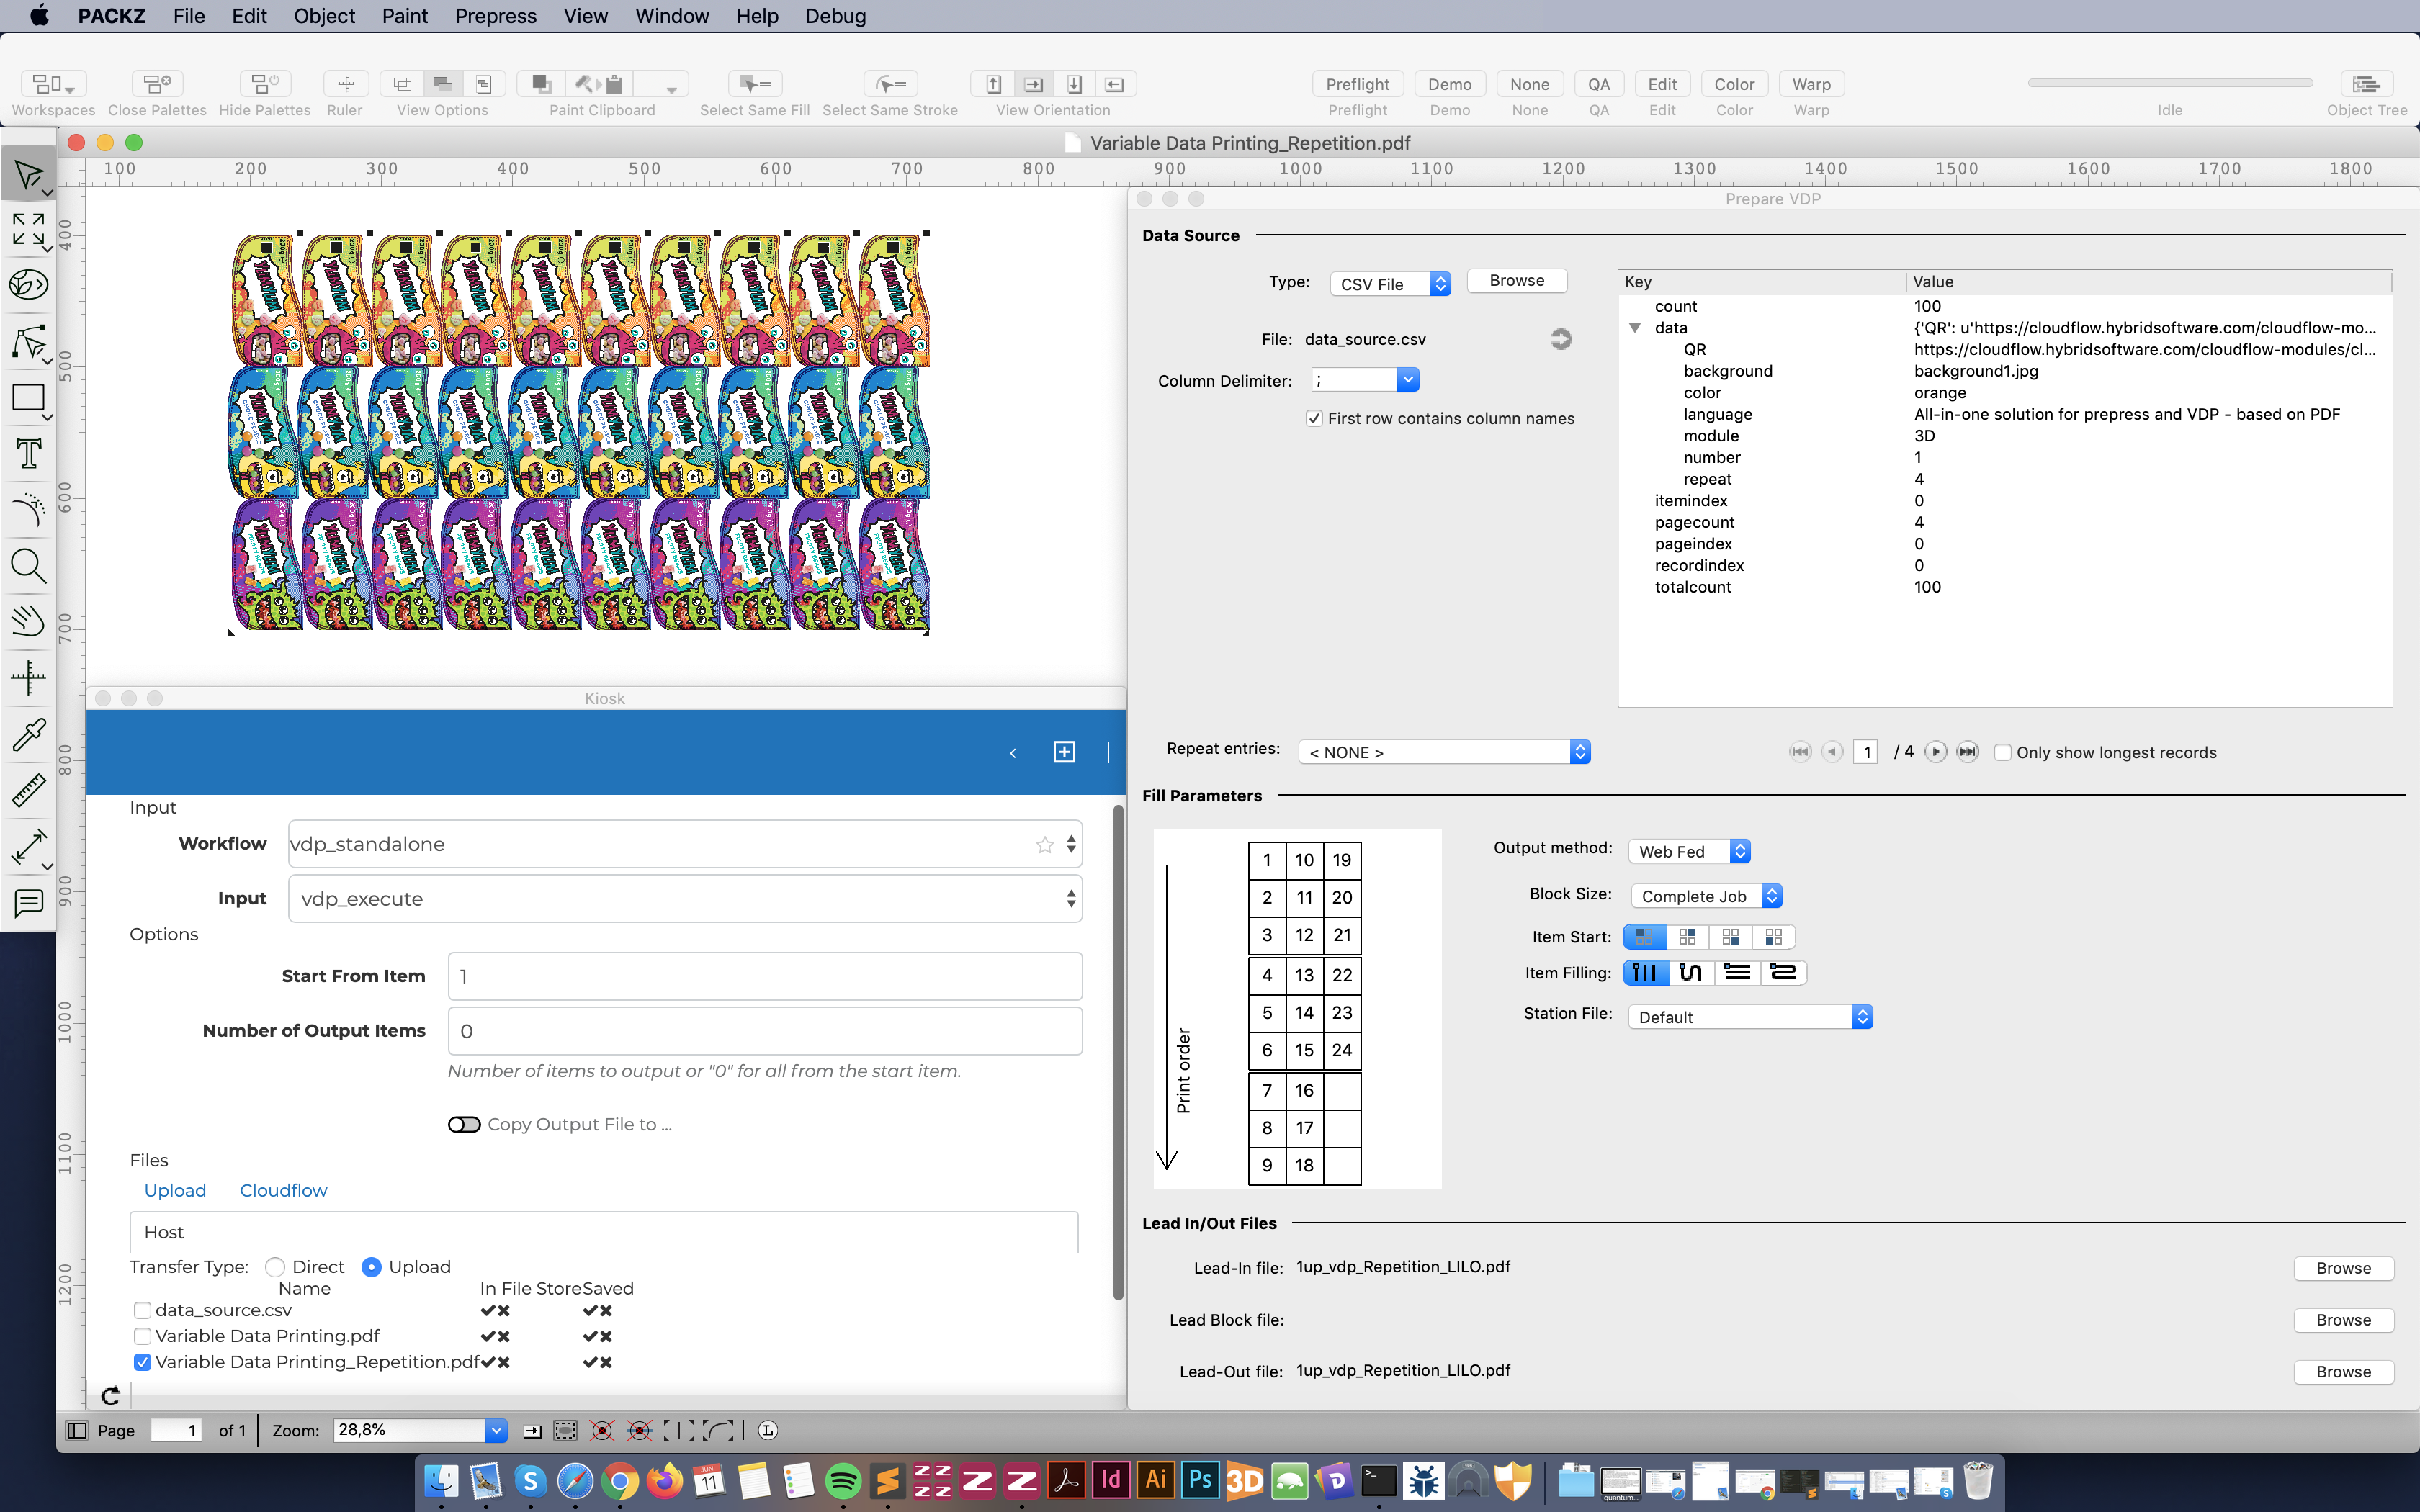Open the Output method Web Fed dropdown
Screen dimensions: 2420x1512
[x=1689, y=851]
